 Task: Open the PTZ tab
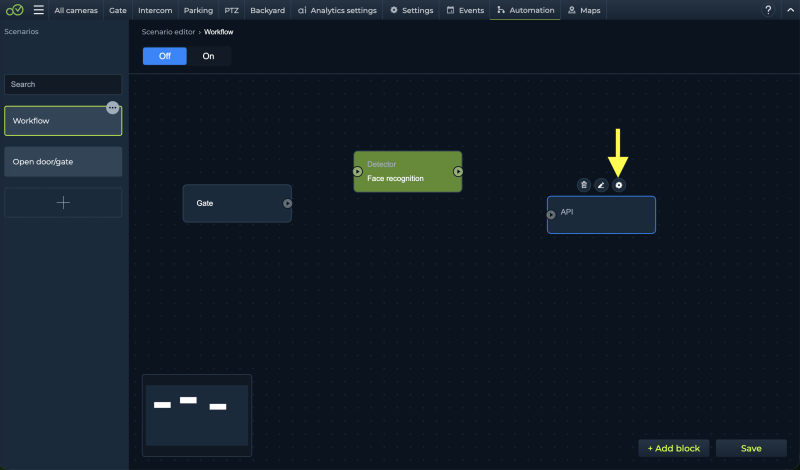tap(232, 10)
